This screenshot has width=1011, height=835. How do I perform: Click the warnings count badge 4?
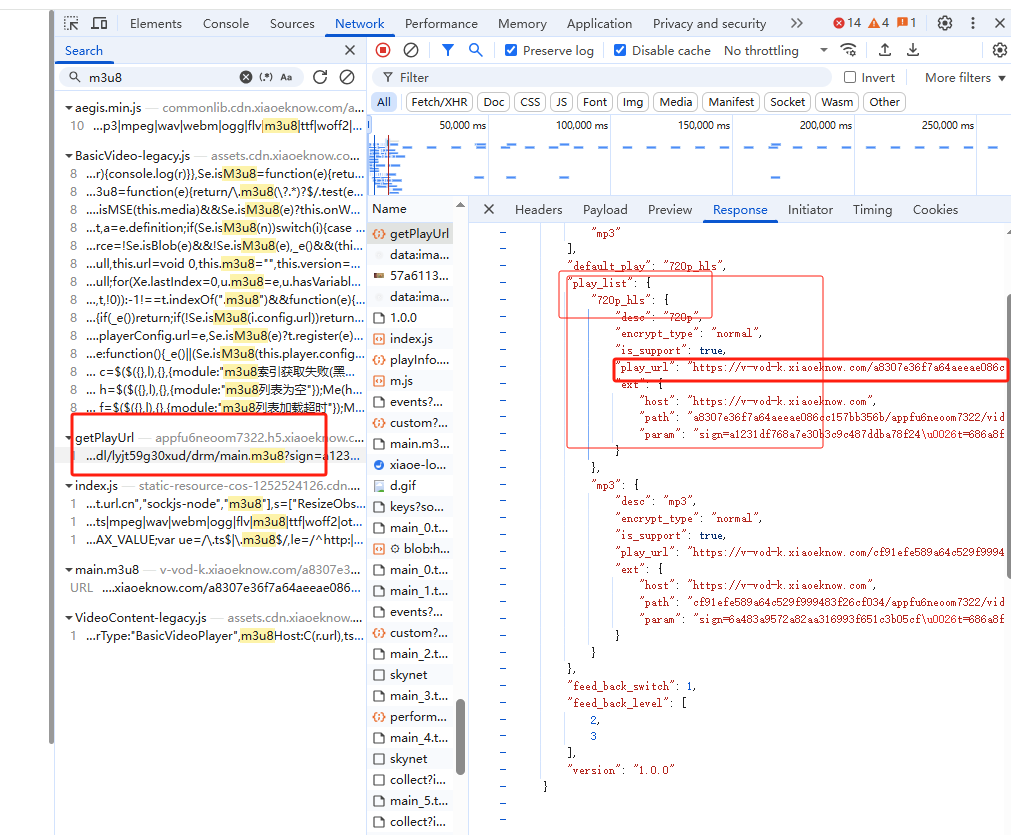[878, 23]
